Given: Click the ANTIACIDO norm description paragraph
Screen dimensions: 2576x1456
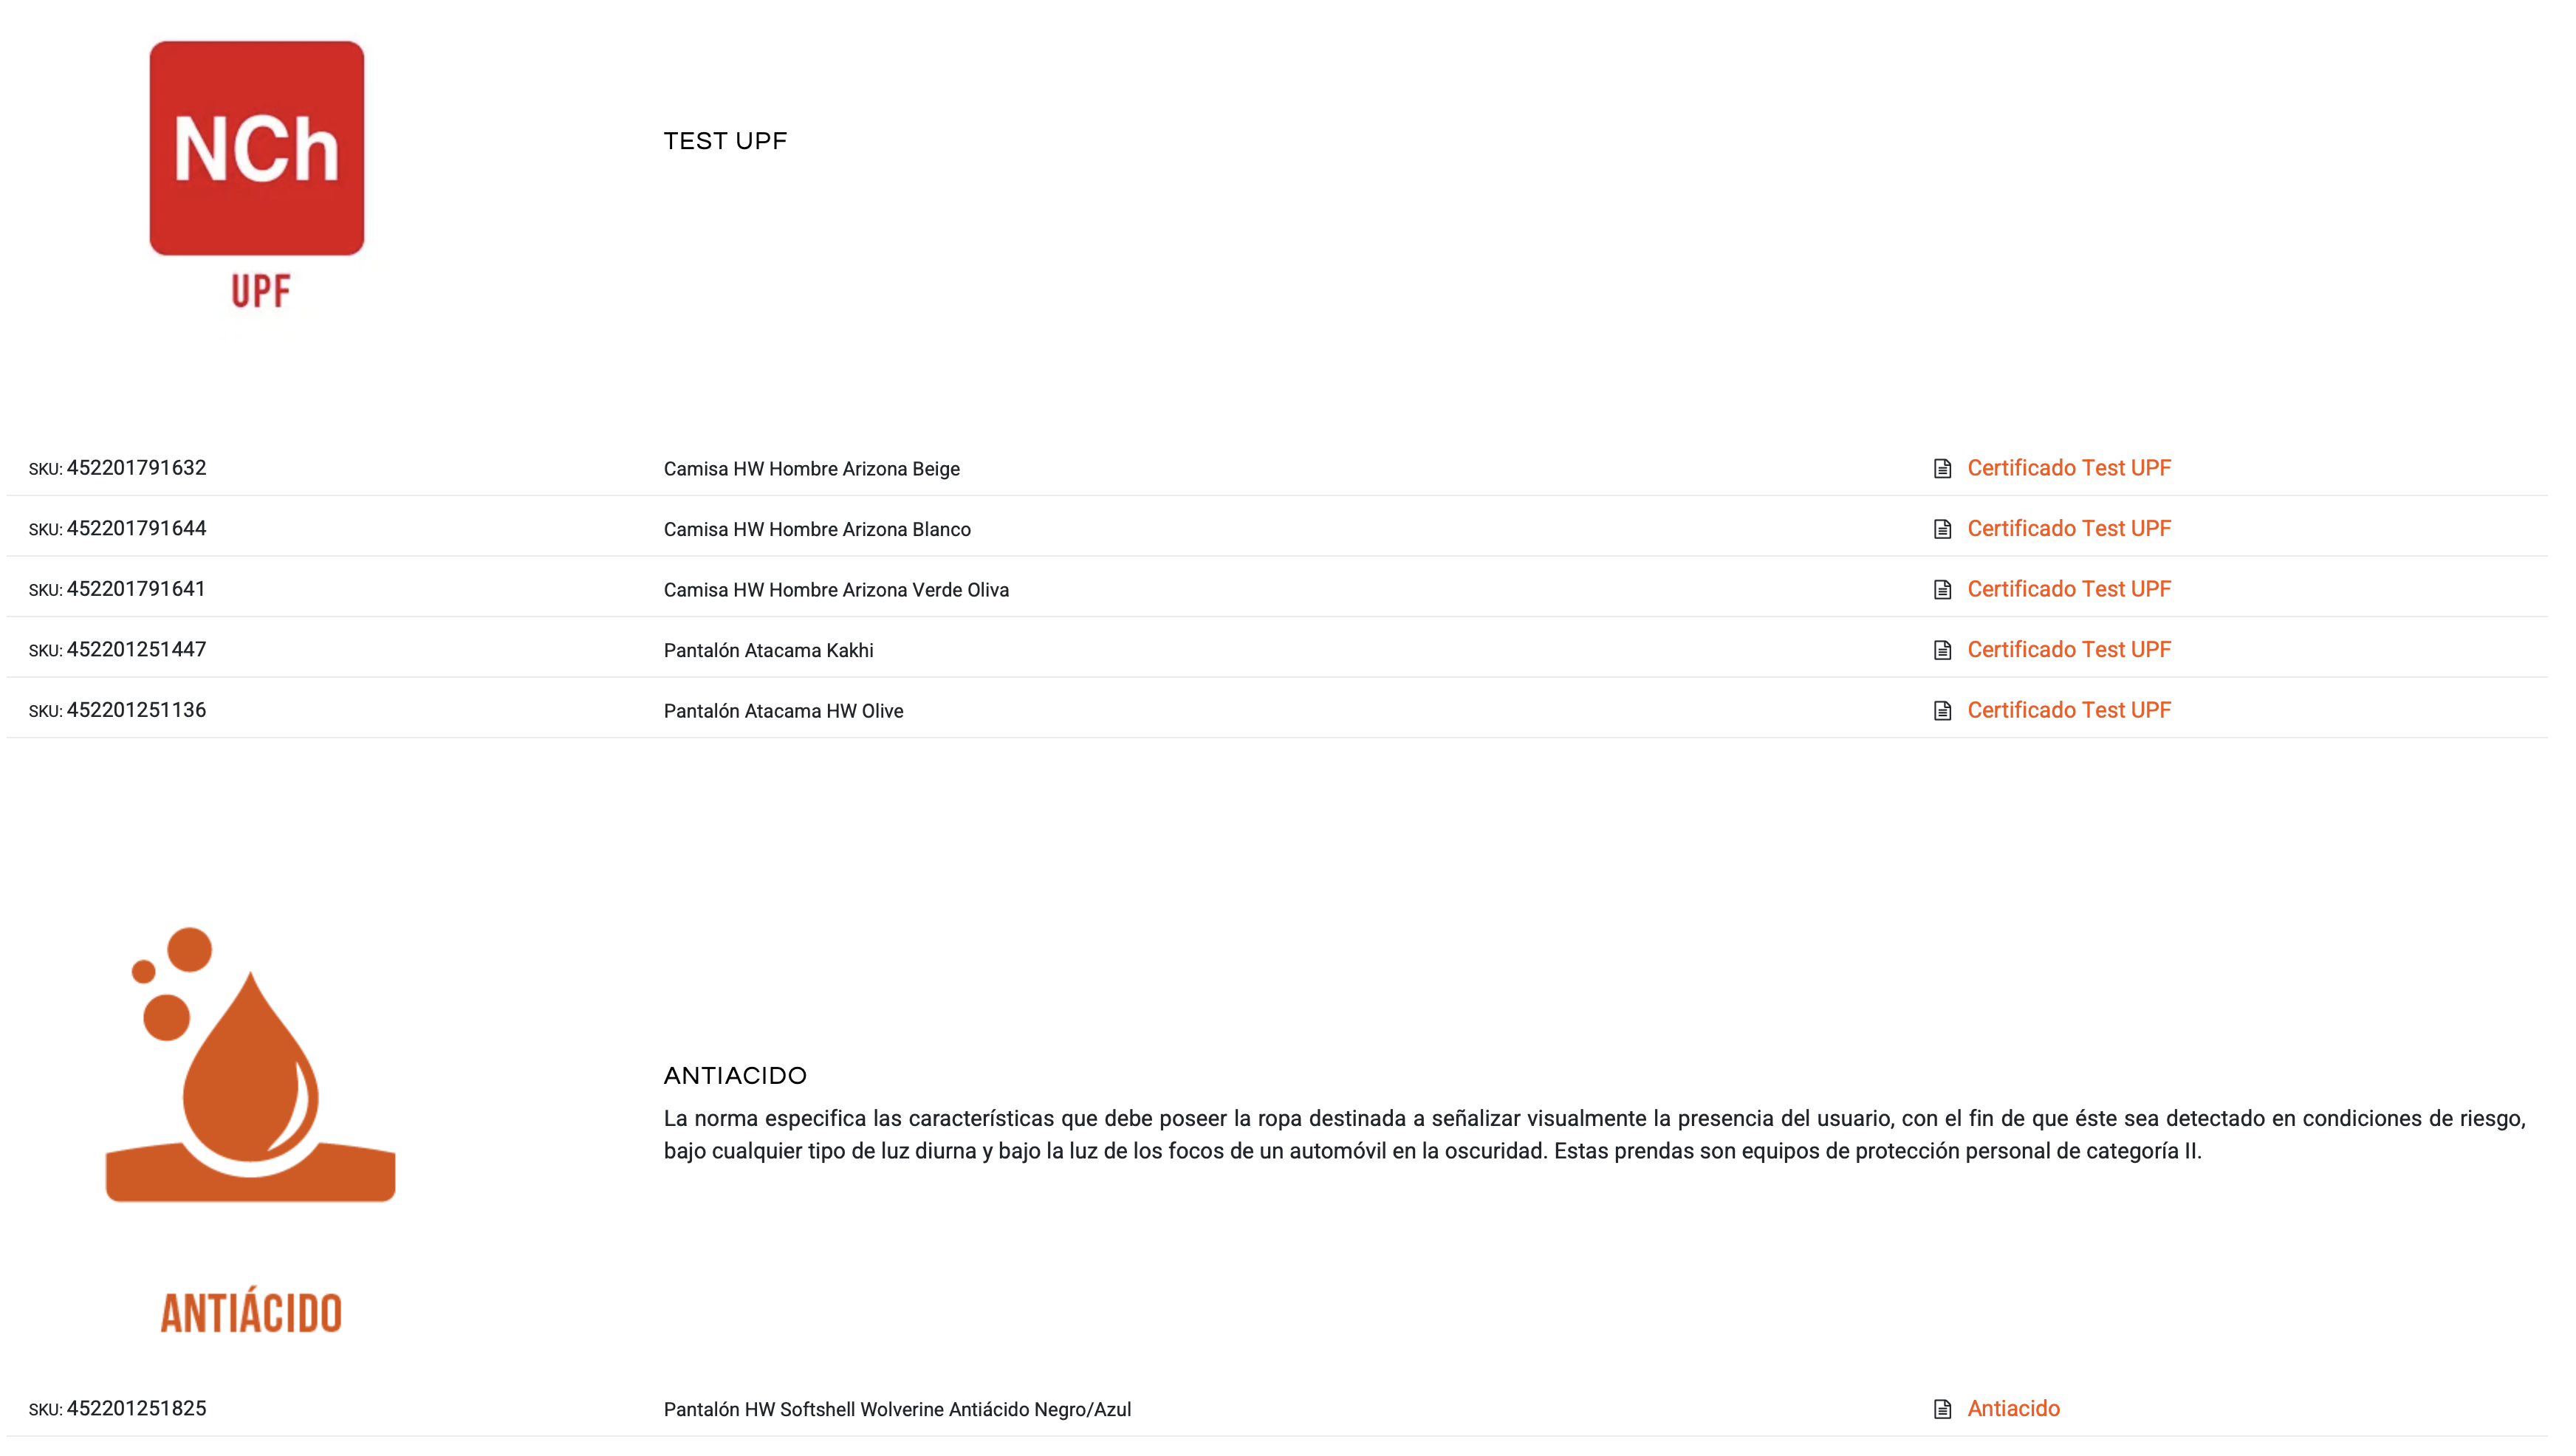Looking at the screenshot, I should [x=1595, y=1134].
